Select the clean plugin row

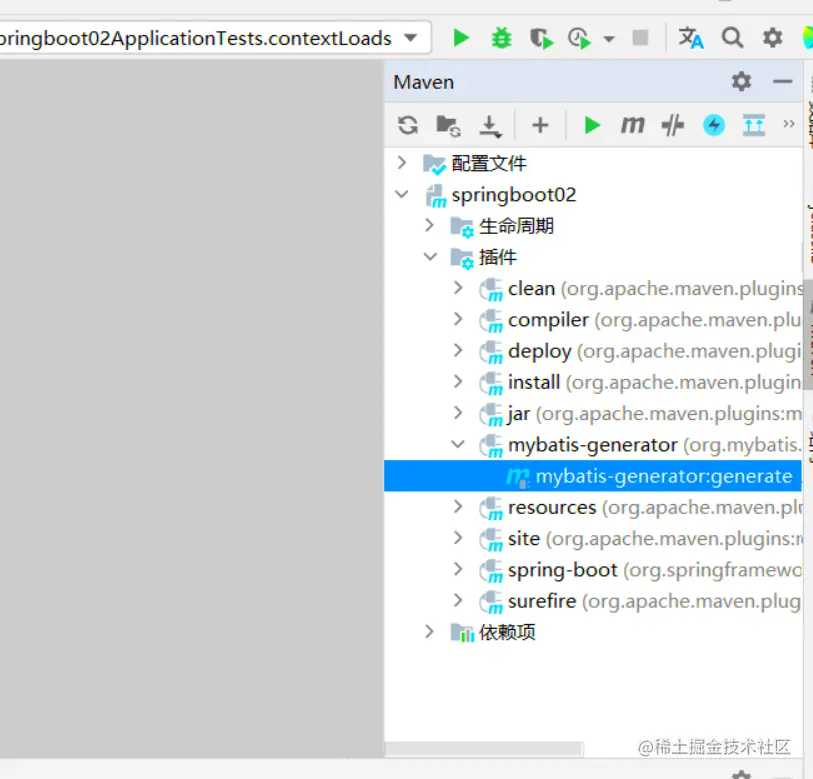click(x=593, y=288)
